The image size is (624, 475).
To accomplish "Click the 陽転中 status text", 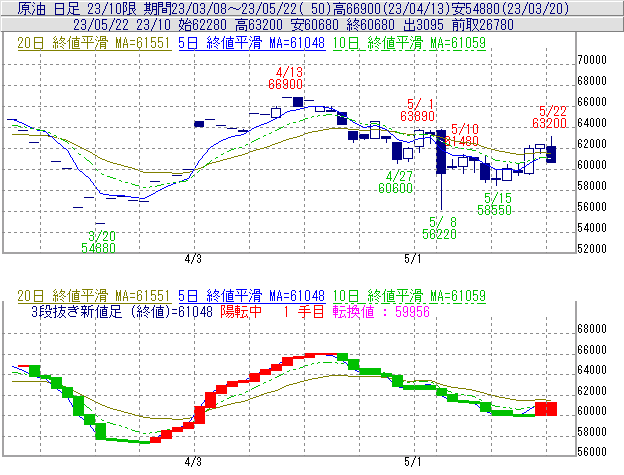I will 241,311.
